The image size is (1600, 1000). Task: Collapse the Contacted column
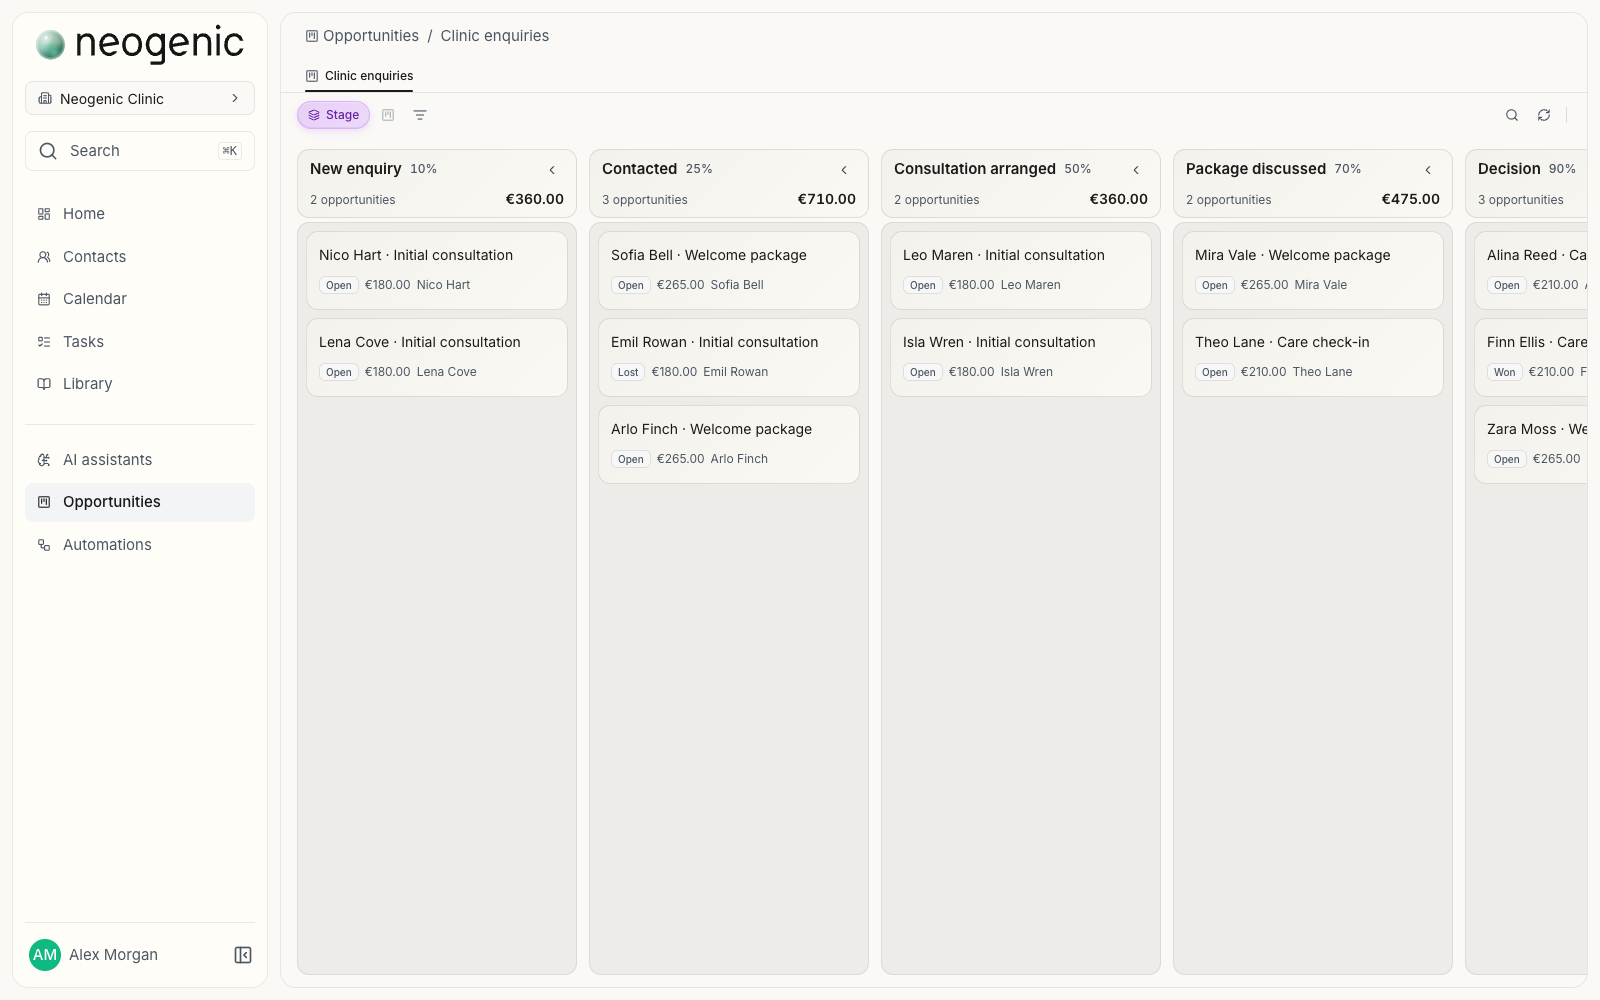[x=844, y=170]
